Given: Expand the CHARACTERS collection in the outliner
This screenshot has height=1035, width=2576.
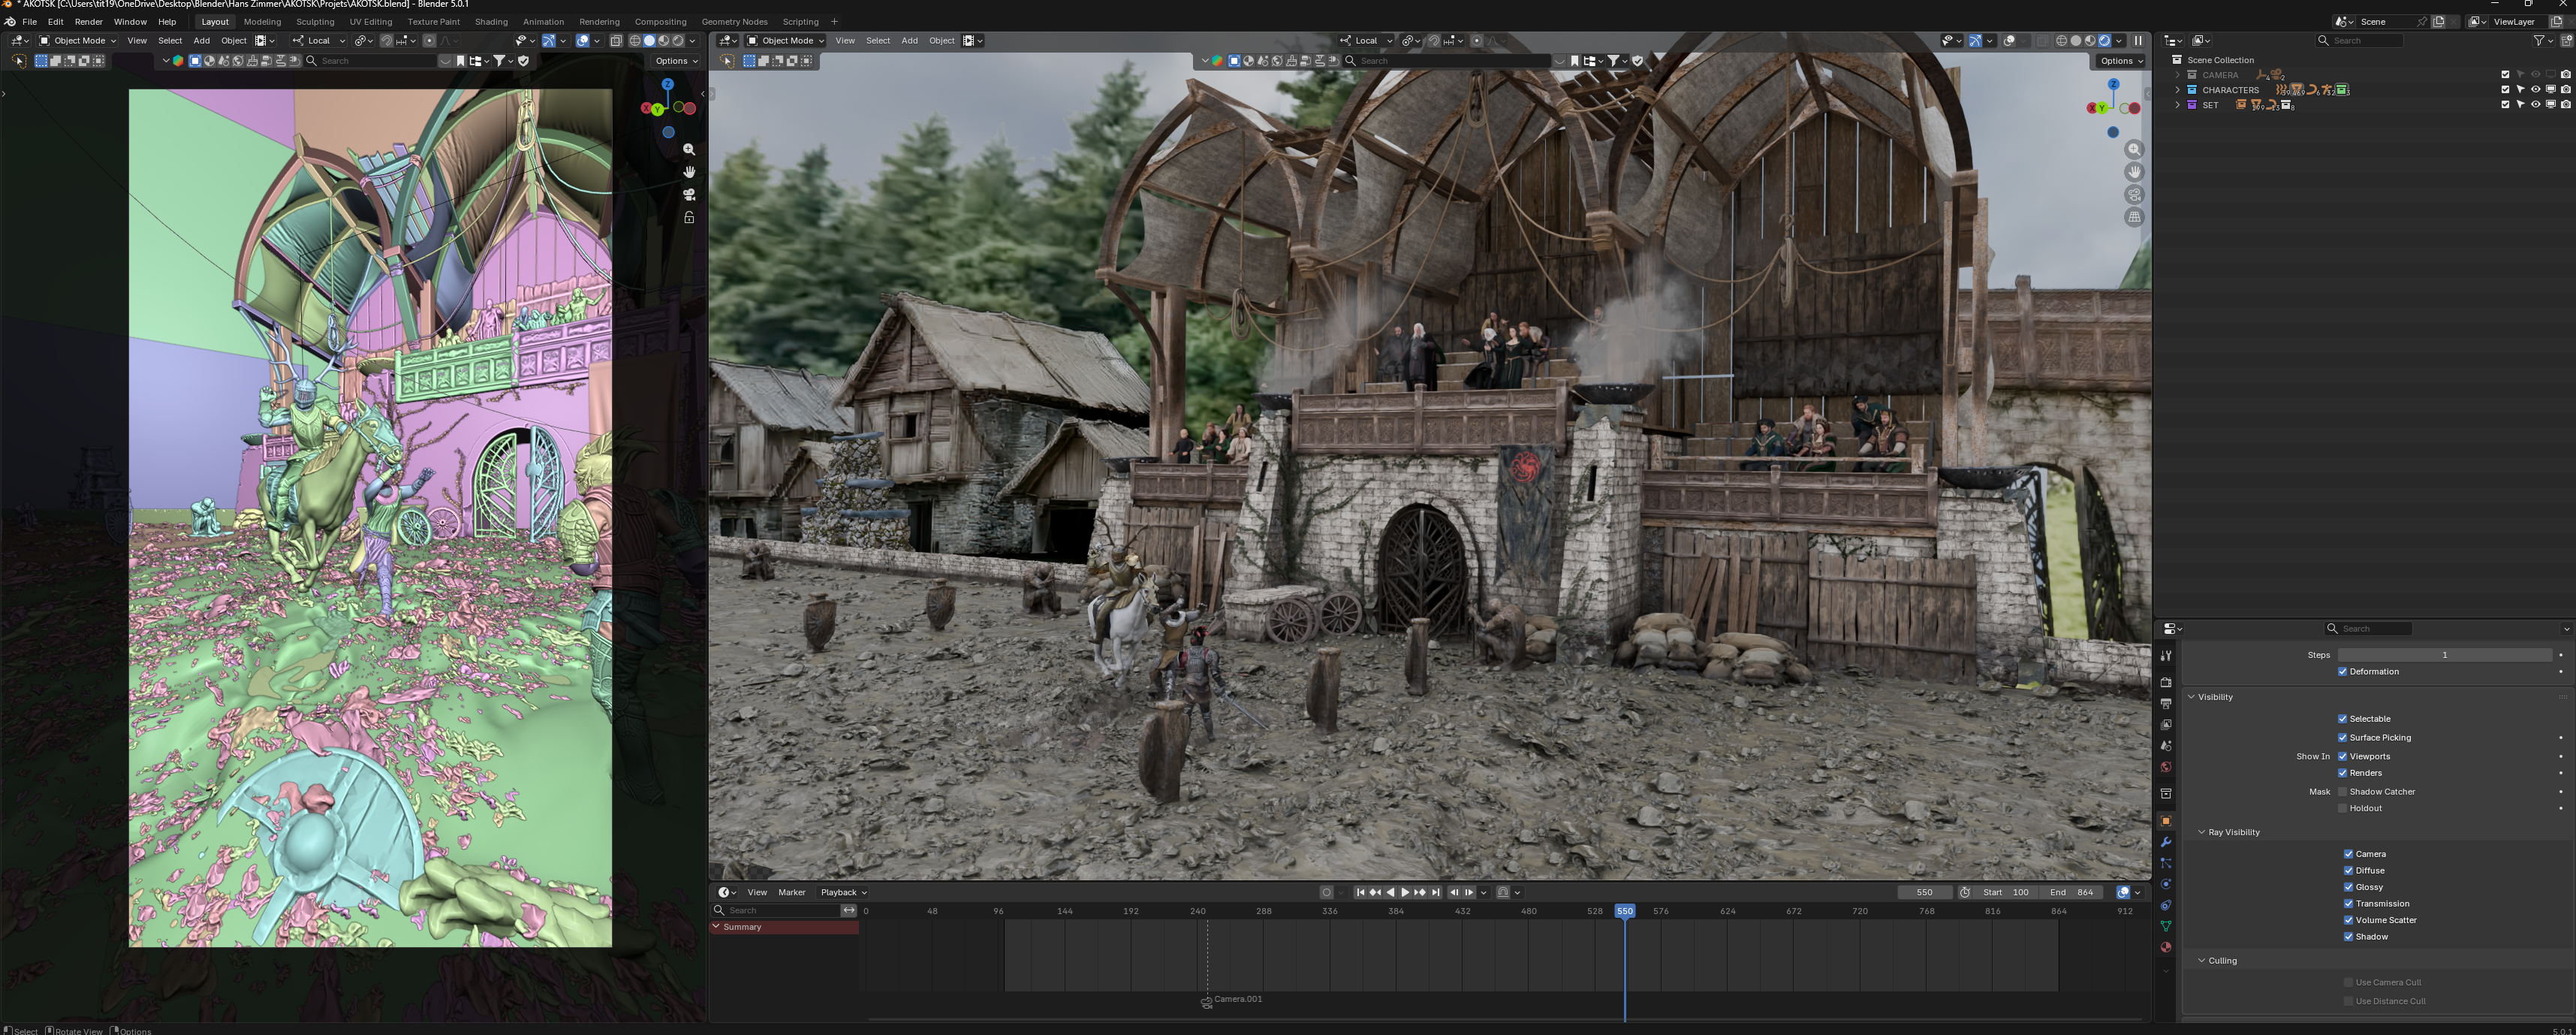Looking at the screenshot, I should click(x=2178, y=89).
